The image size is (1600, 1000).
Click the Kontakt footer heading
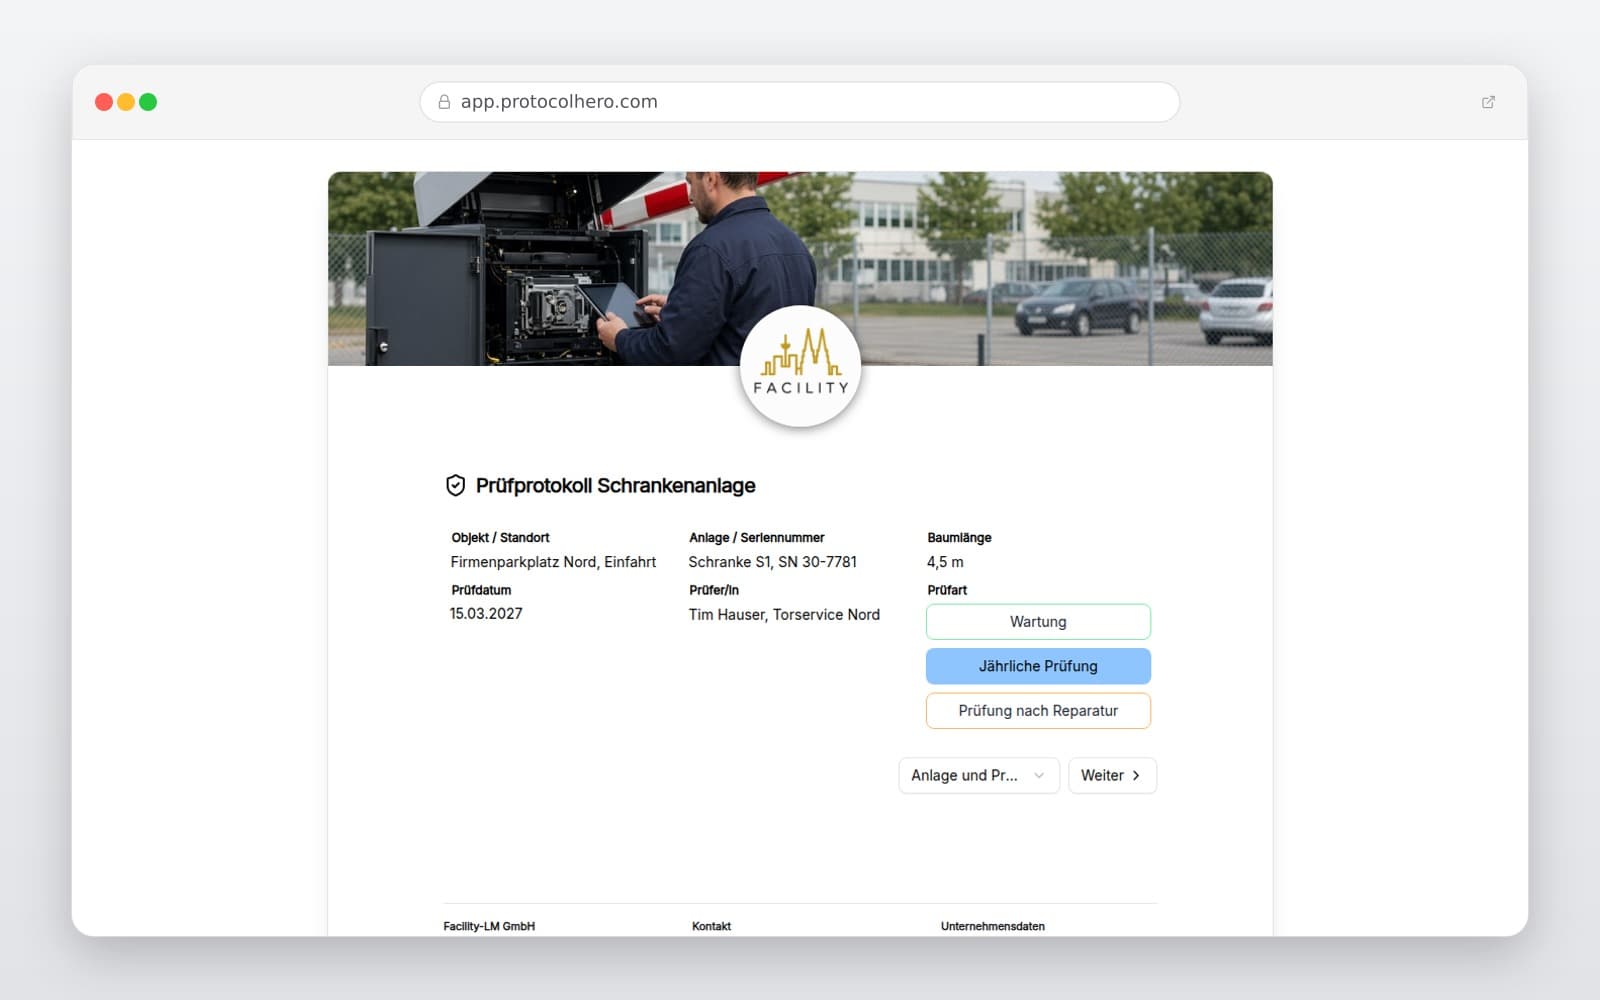click(711, 927)
